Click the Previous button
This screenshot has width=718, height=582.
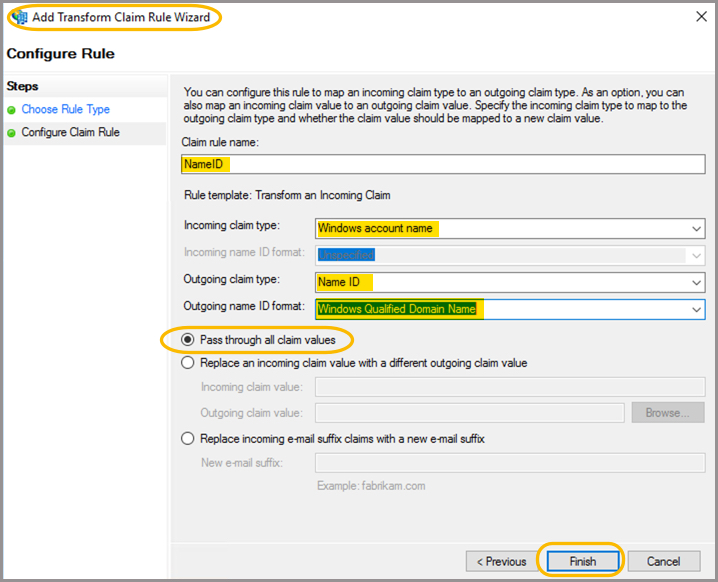coord(501,561)
